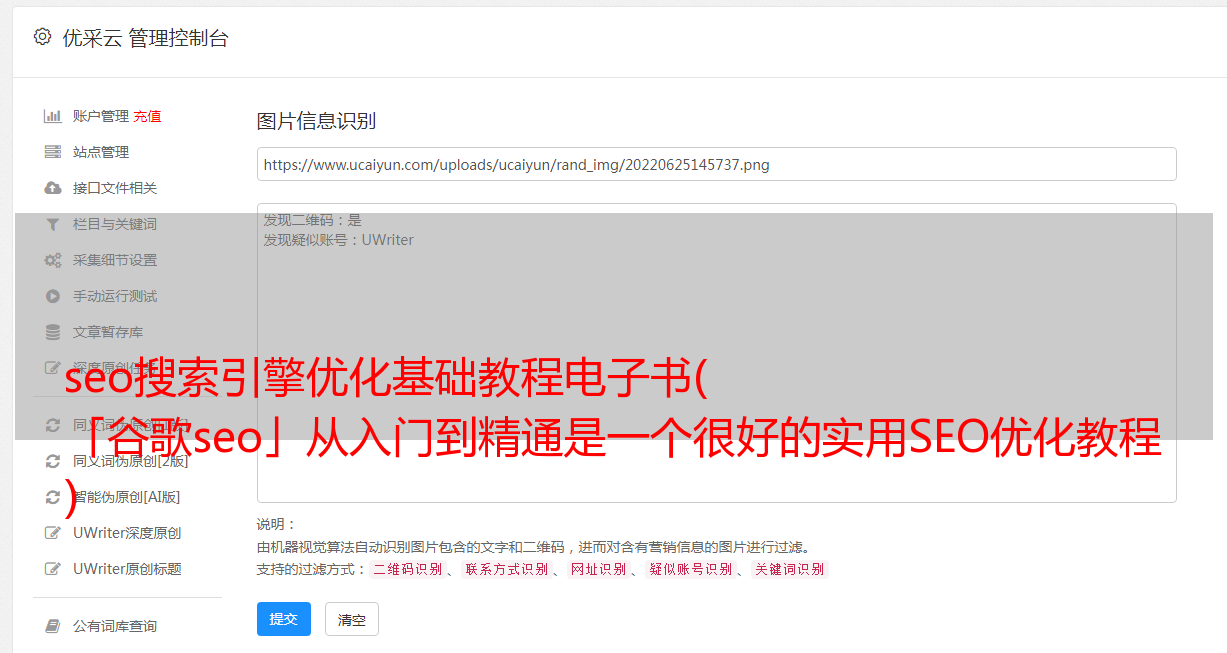Image resolution: width=1227 pixels, height=653 pixels.
Task: Open 账户管理 via its bar chart icon
Action: (53, 116)
